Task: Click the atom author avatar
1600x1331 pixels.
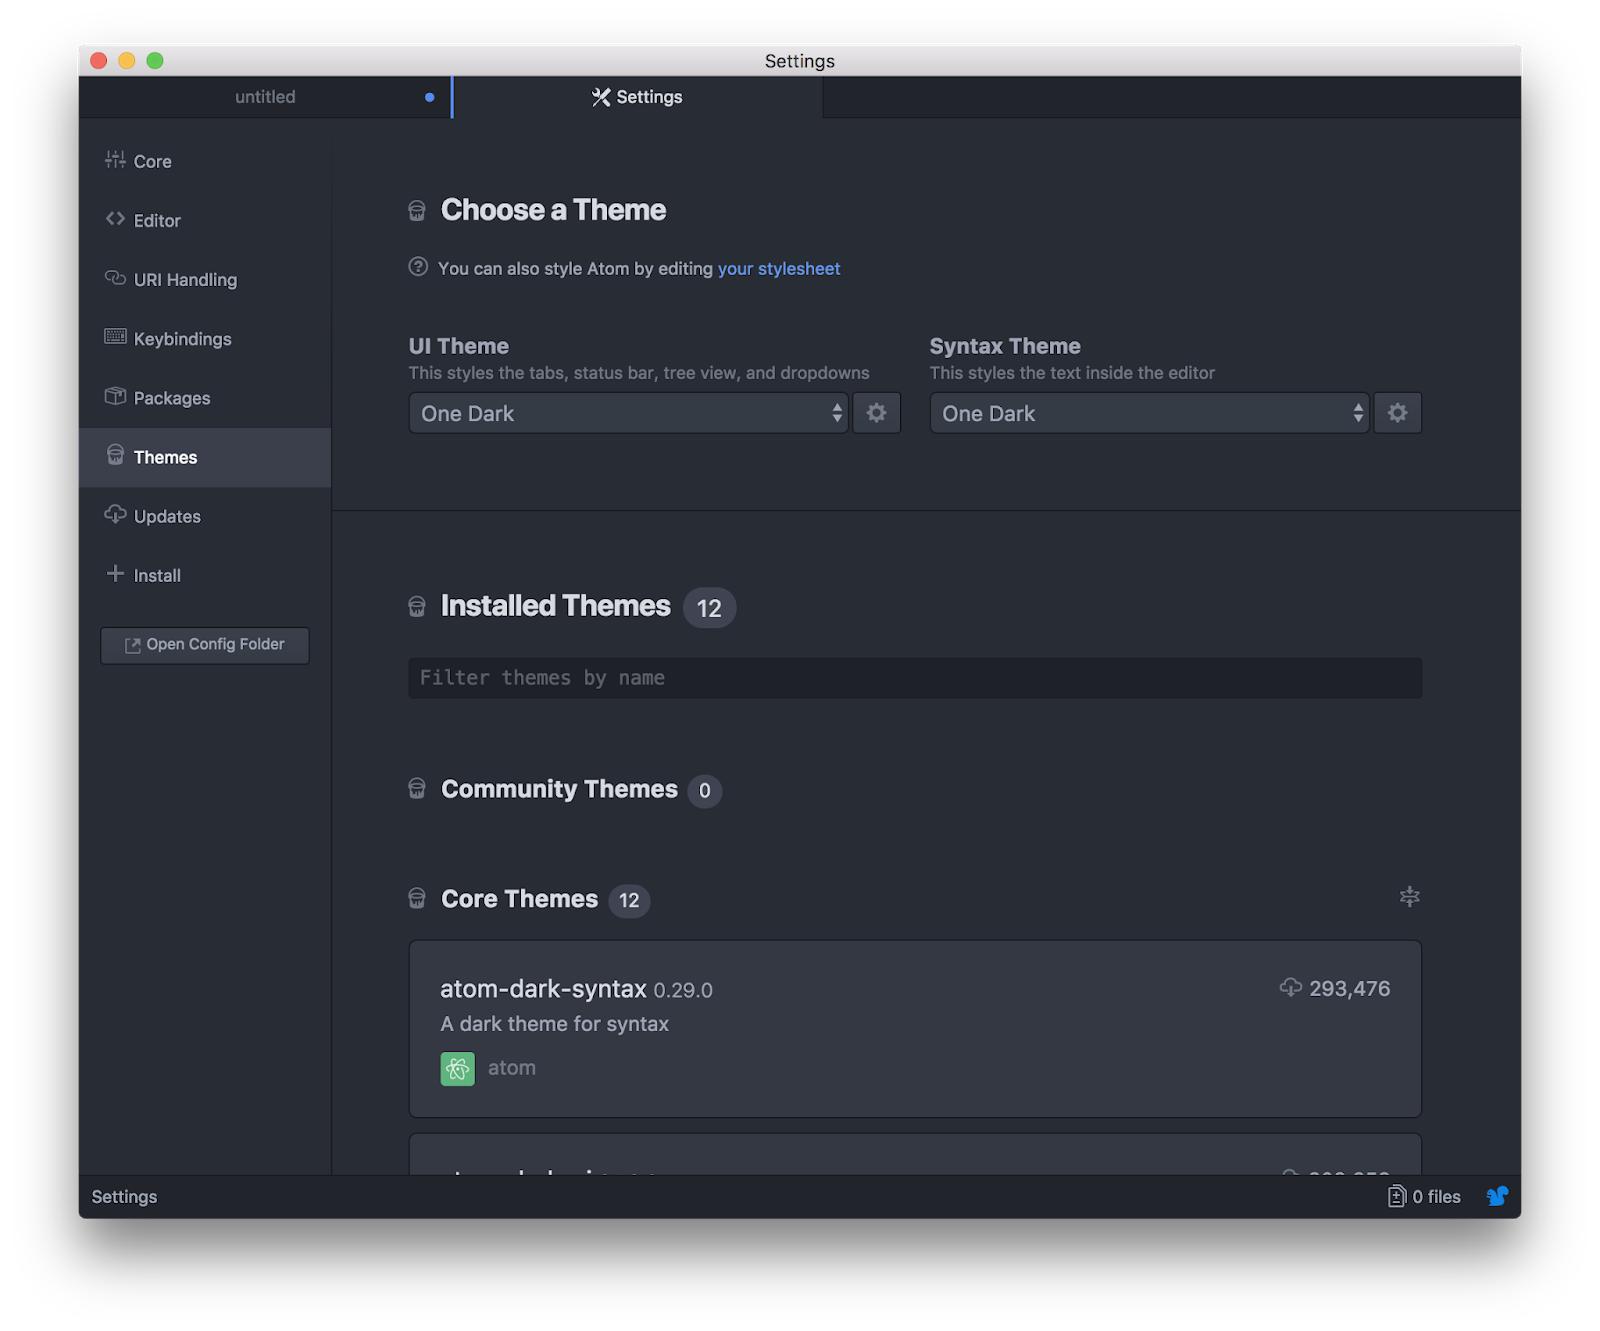Action: pyautogui.click(x=458, y=1069)
